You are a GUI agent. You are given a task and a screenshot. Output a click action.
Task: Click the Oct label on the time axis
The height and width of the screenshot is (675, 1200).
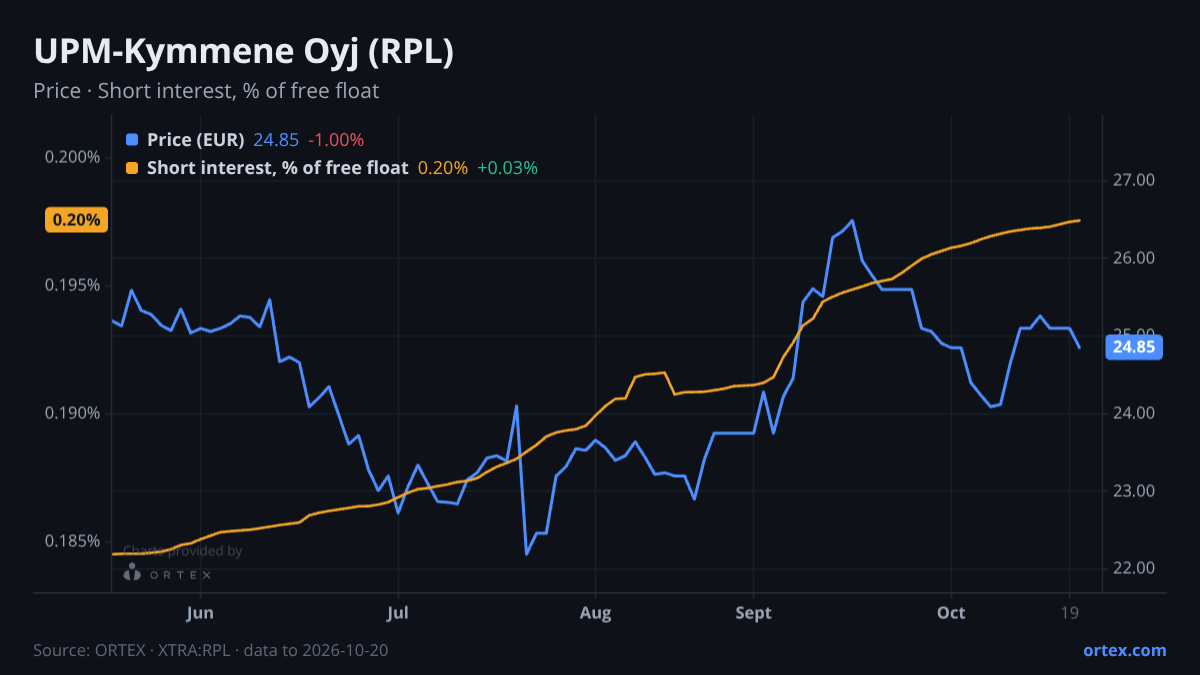951,613
